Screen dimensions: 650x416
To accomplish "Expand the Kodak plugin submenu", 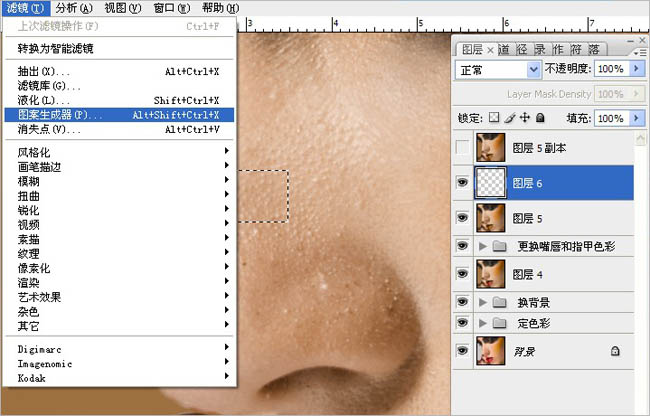I will point(119,378).
